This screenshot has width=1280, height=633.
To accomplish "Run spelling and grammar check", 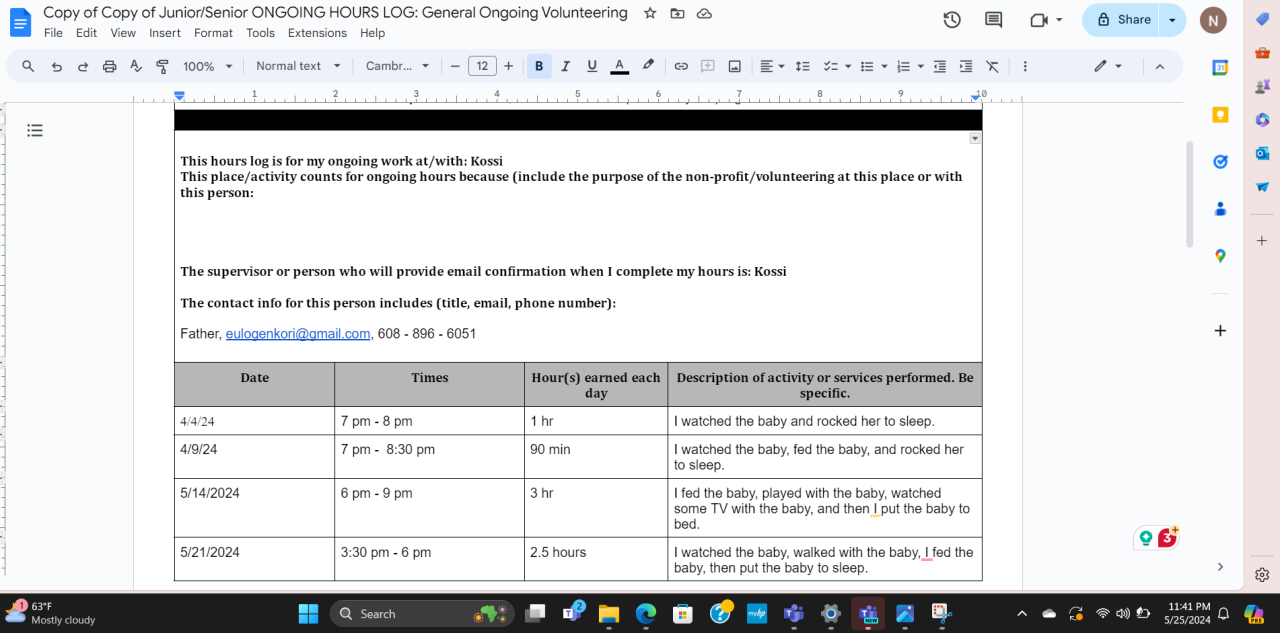I will pyautogui.click(x=136, y=66).
